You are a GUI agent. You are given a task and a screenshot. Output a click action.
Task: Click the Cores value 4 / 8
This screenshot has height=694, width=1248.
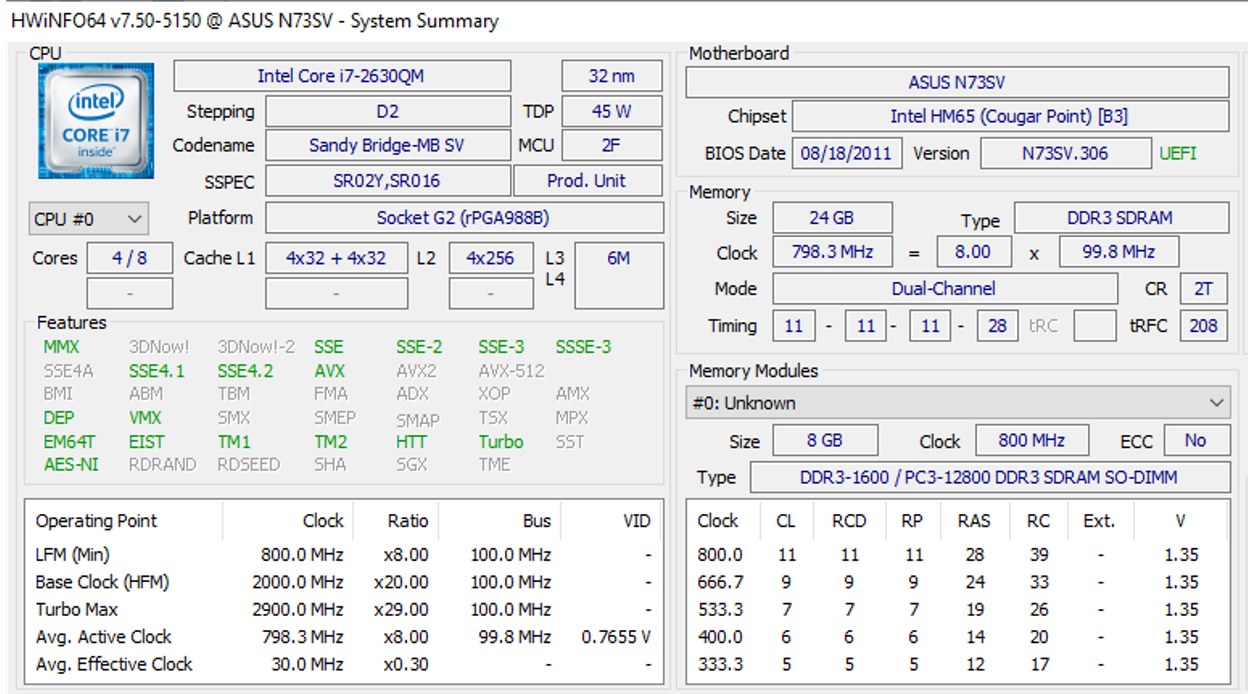pos(129,258)
